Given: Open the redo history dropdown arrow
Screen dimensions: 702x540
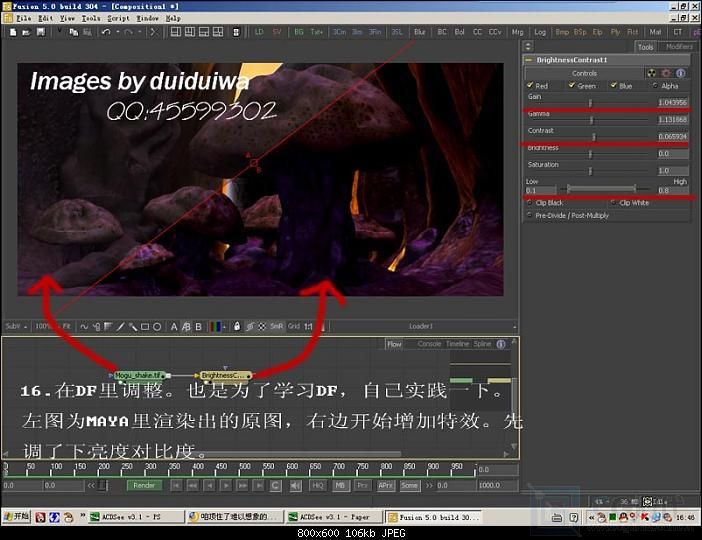Looking at the screenshot, I should 140,32.
